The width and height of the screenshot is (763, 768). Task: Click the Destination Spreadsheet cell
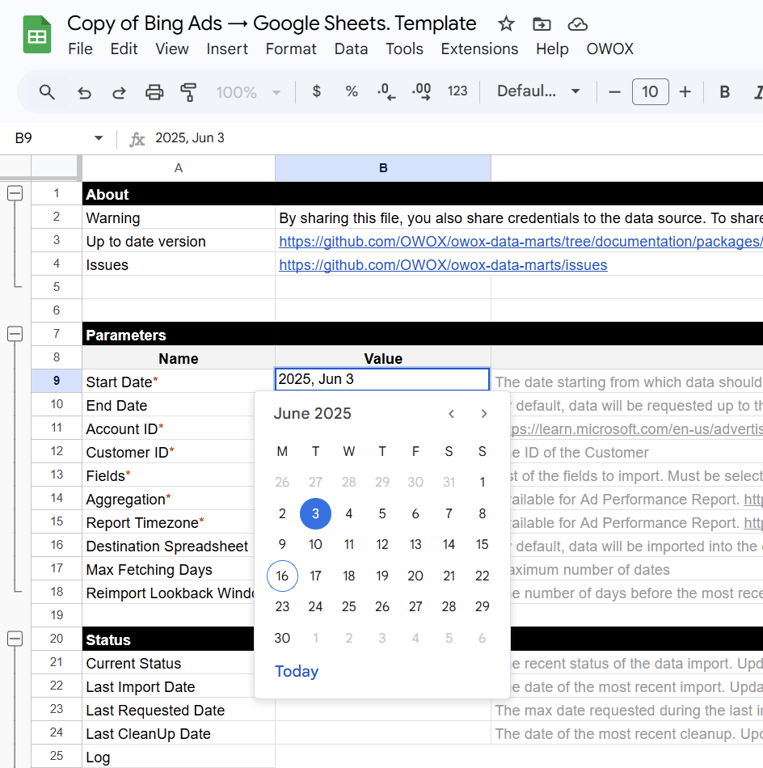pyautogui.click(x=168, y=546)
